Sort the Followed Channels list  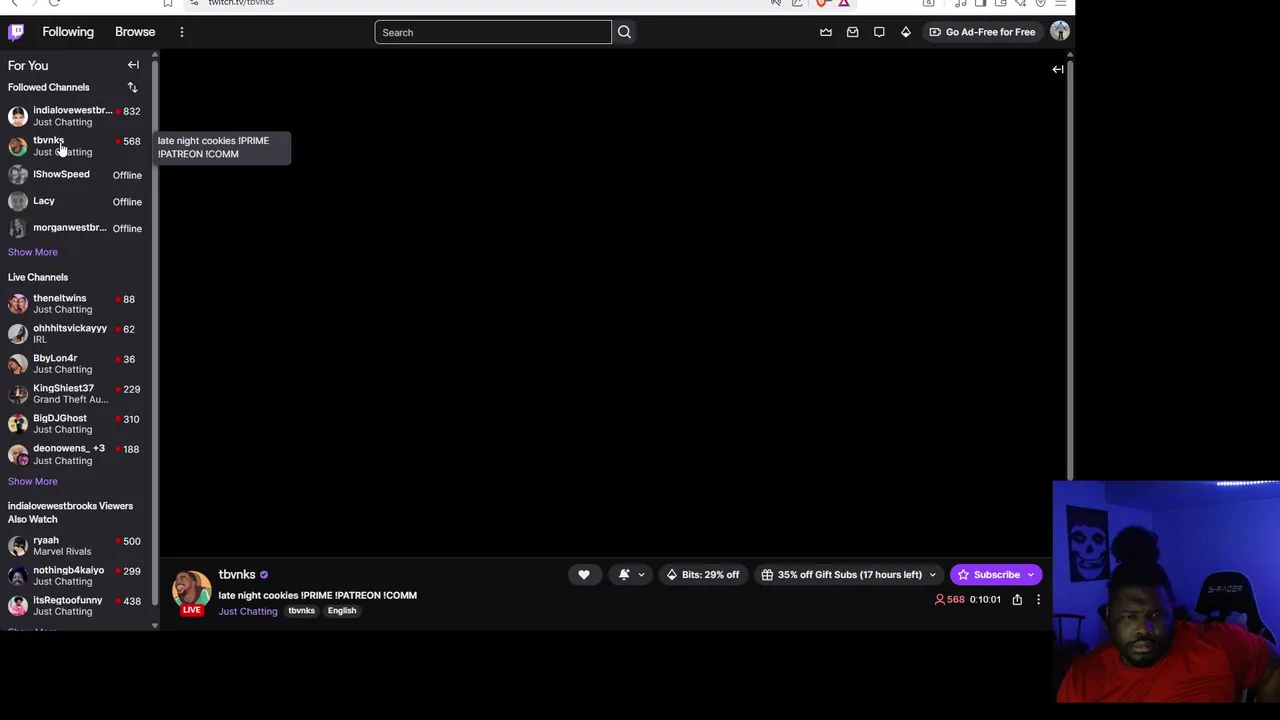tap(132, 87)
